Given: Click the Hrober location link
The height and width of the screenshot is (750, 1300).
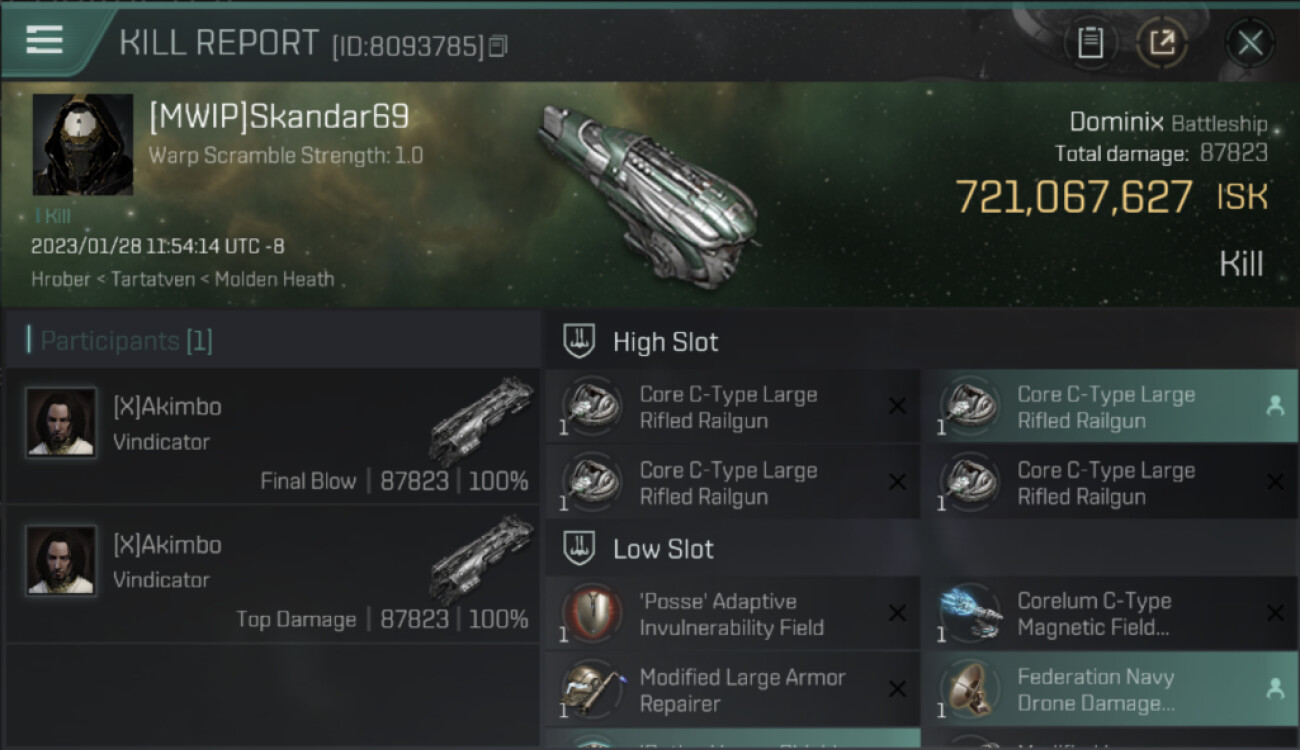Looking at the screenshot, I should click(60, 279).
